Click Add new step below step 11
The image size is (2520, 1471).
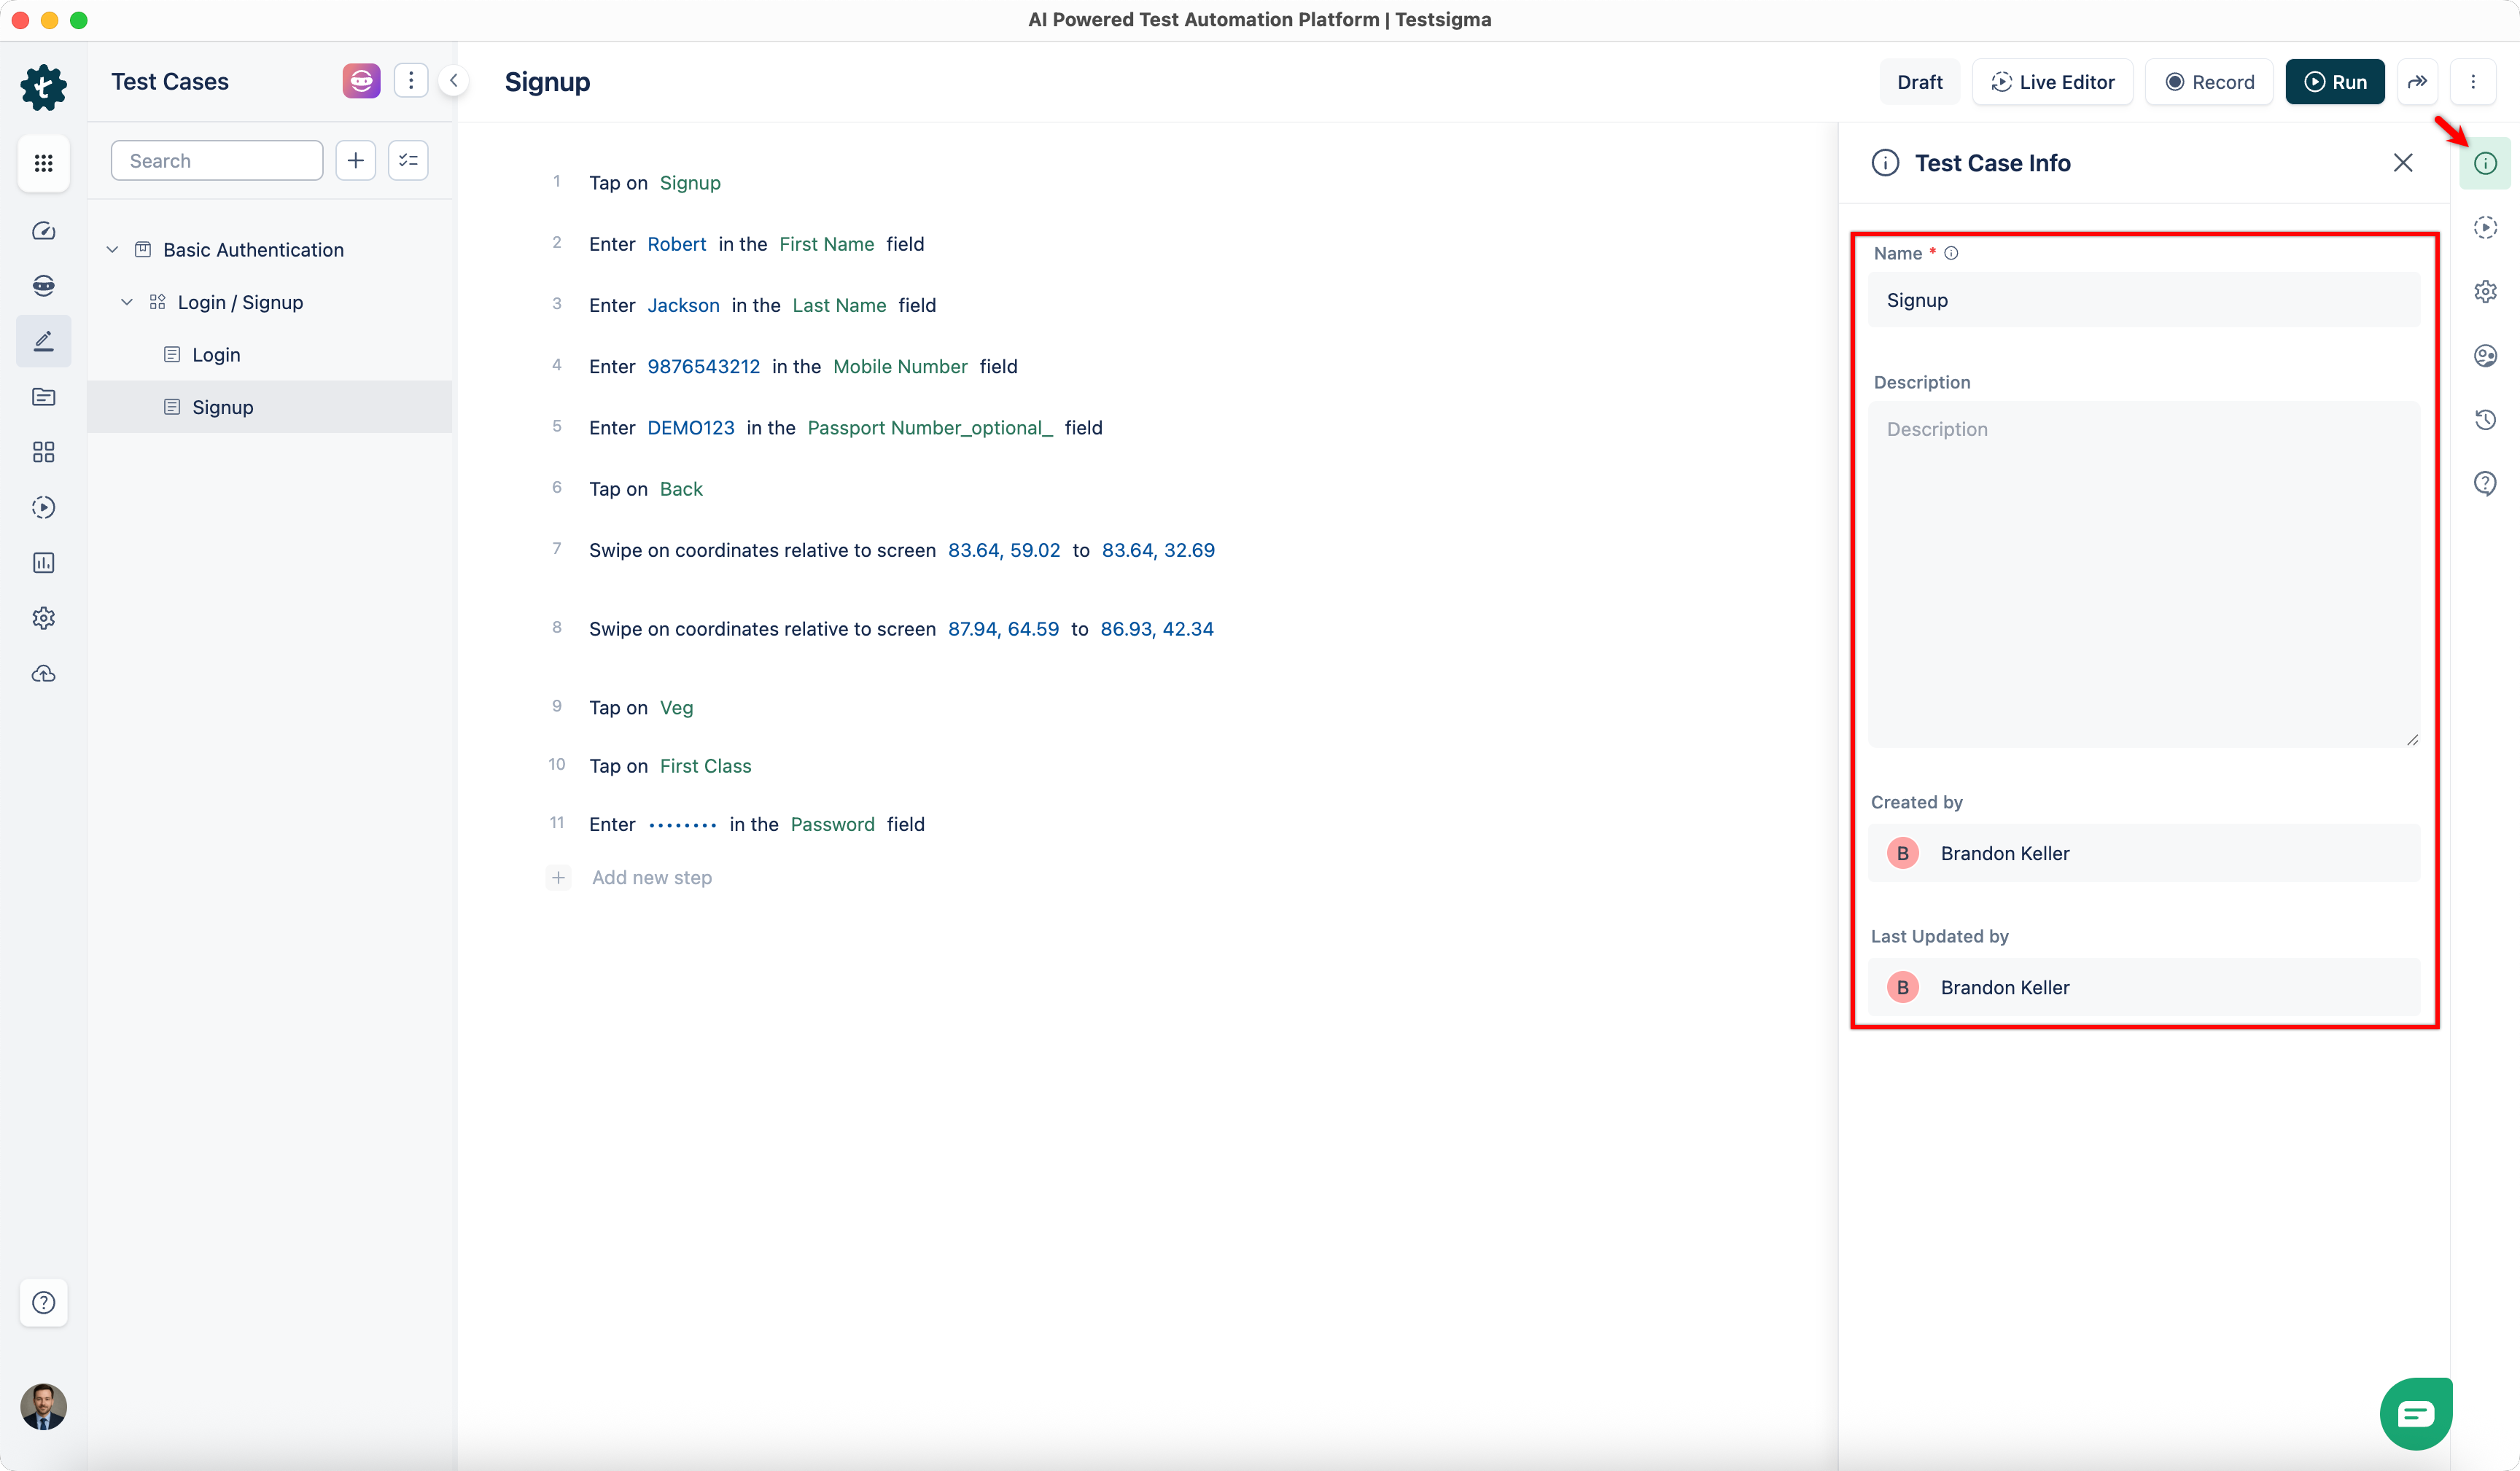[x=651, y=877]
